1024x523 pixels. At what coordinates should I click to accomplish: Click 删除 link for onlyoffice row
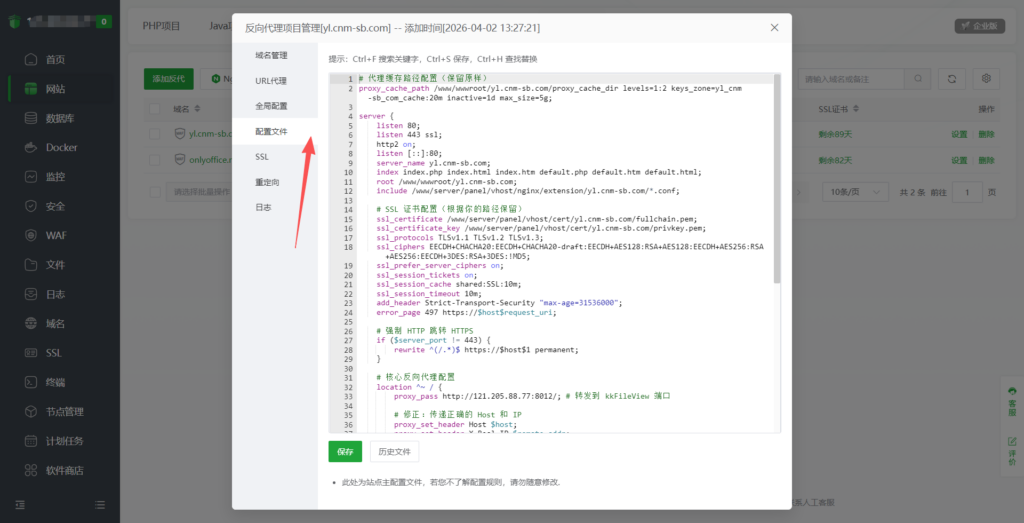point(986,160)
